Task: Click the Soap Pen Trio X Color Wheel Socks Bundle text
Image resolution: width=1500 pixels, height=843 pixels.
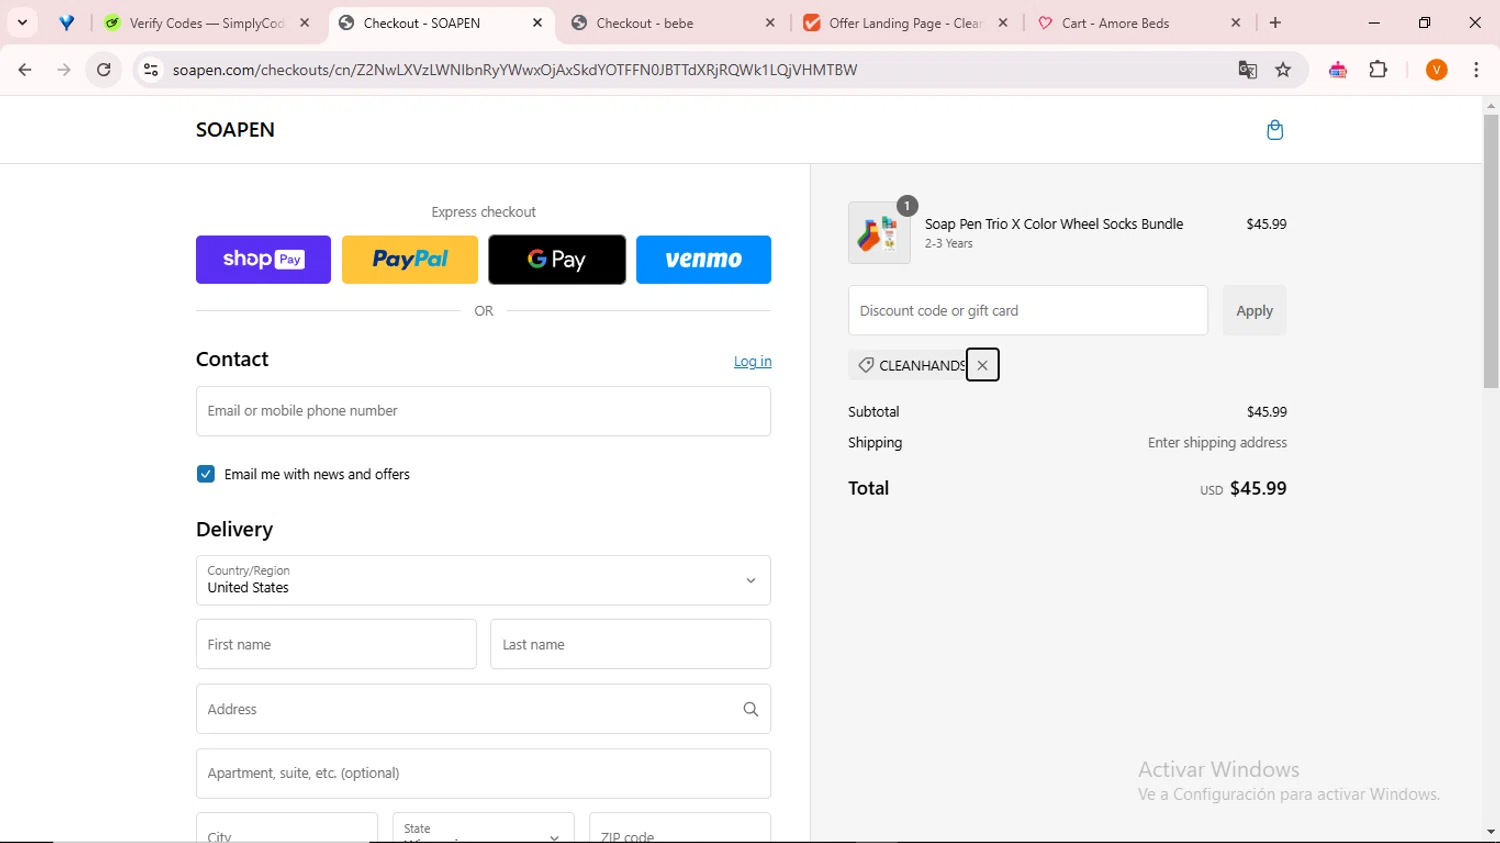Action: (1054, 224)
